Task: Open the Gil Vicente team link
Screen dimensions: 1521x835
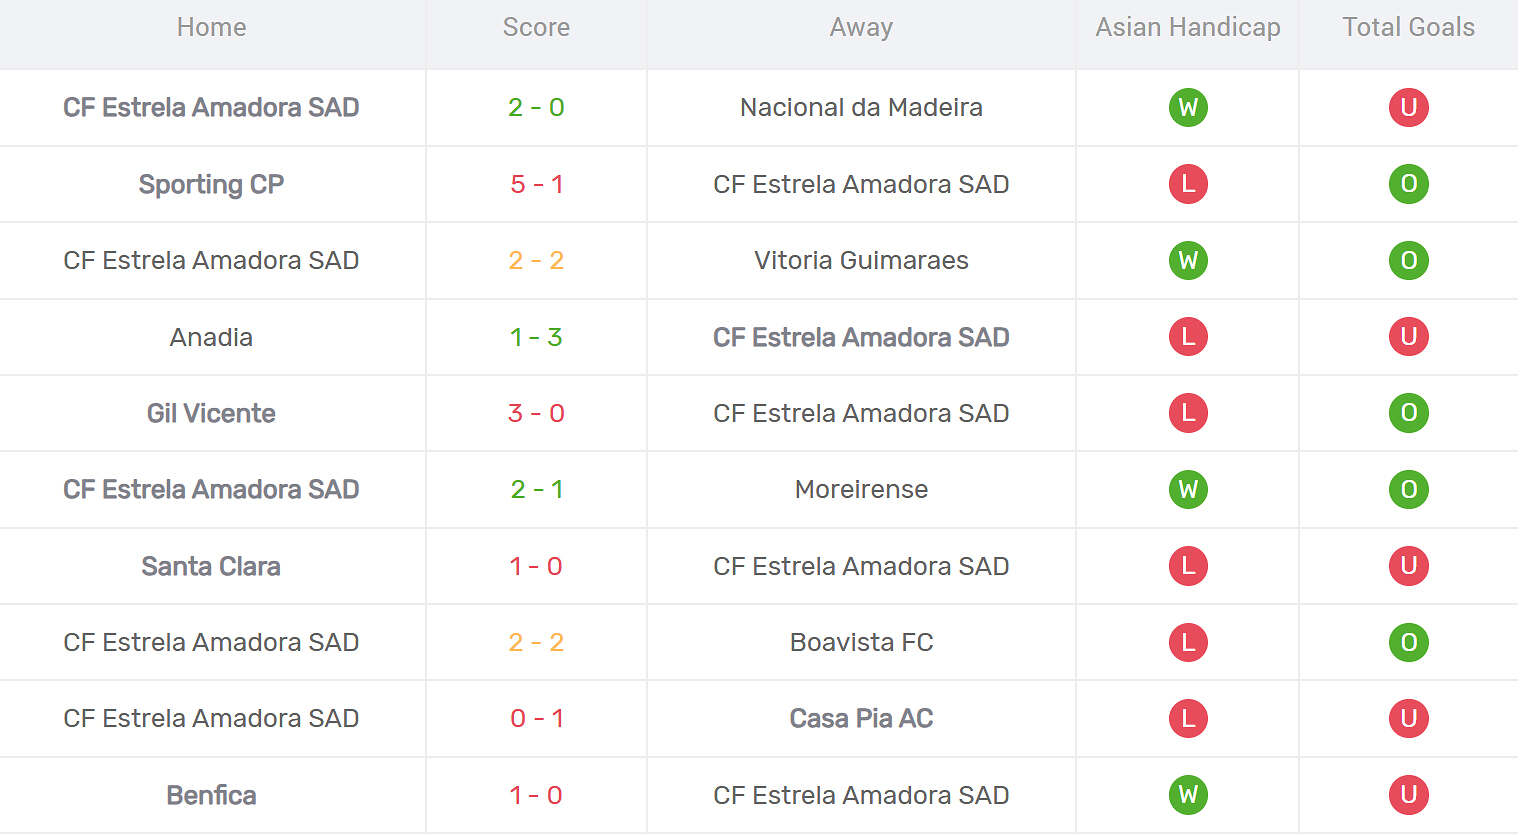Action: pos(211,413)
